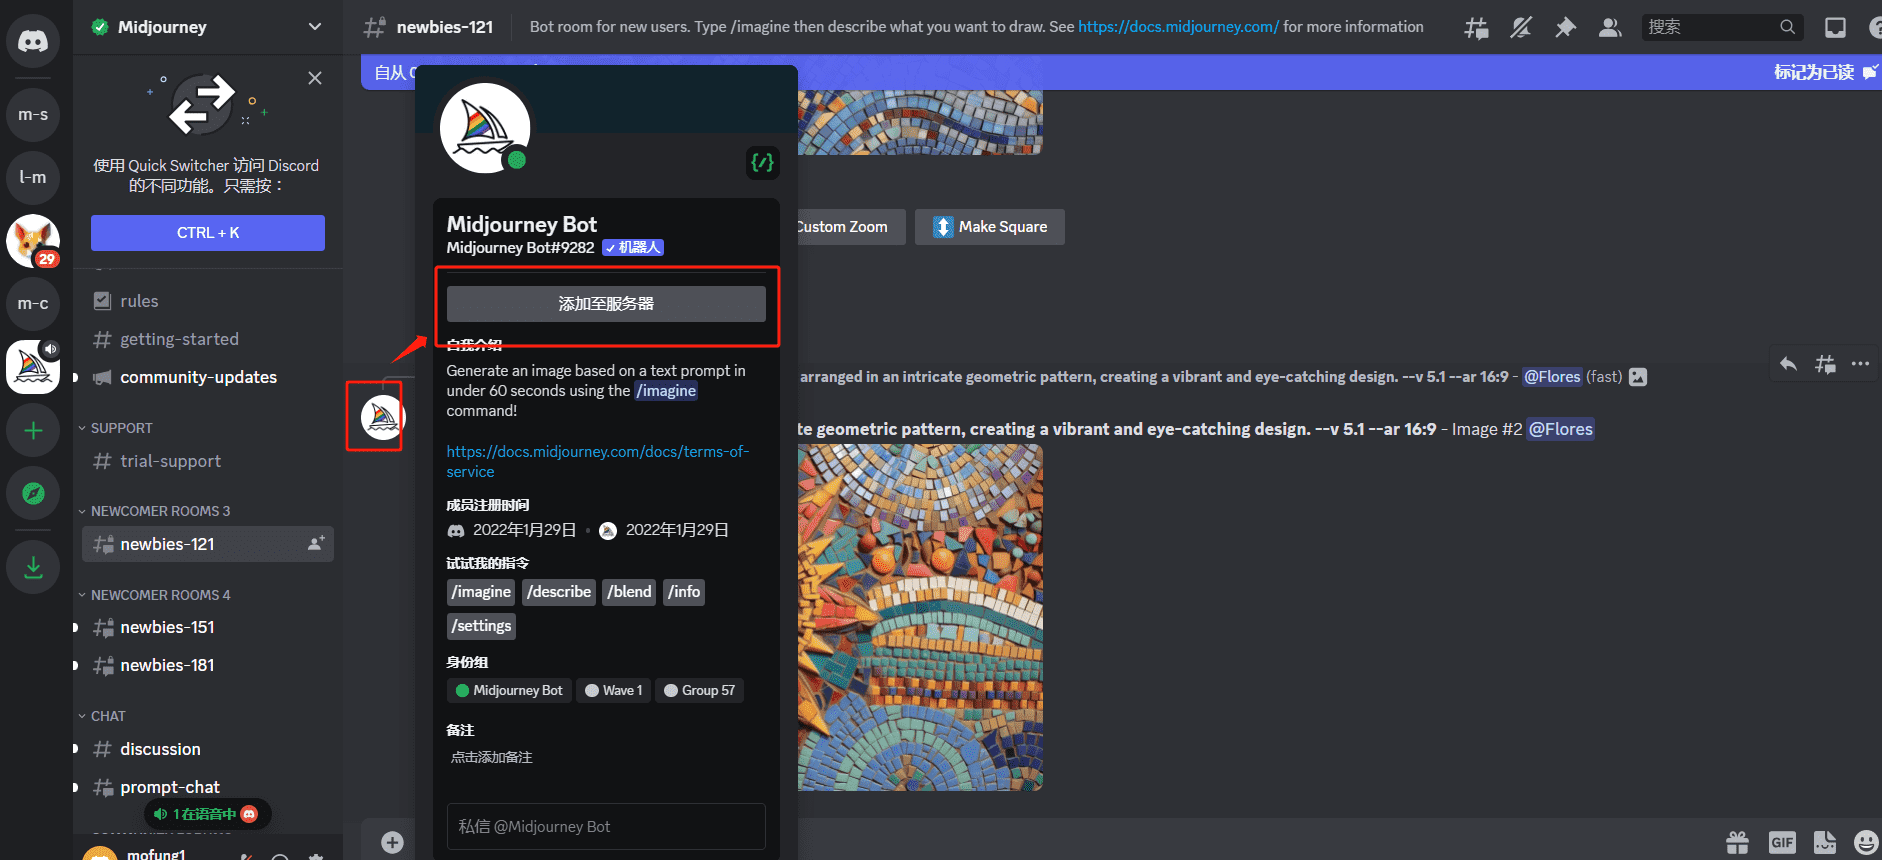Click the Make Square button
The height and width of the screenshot is (860, 1882).
990,227
